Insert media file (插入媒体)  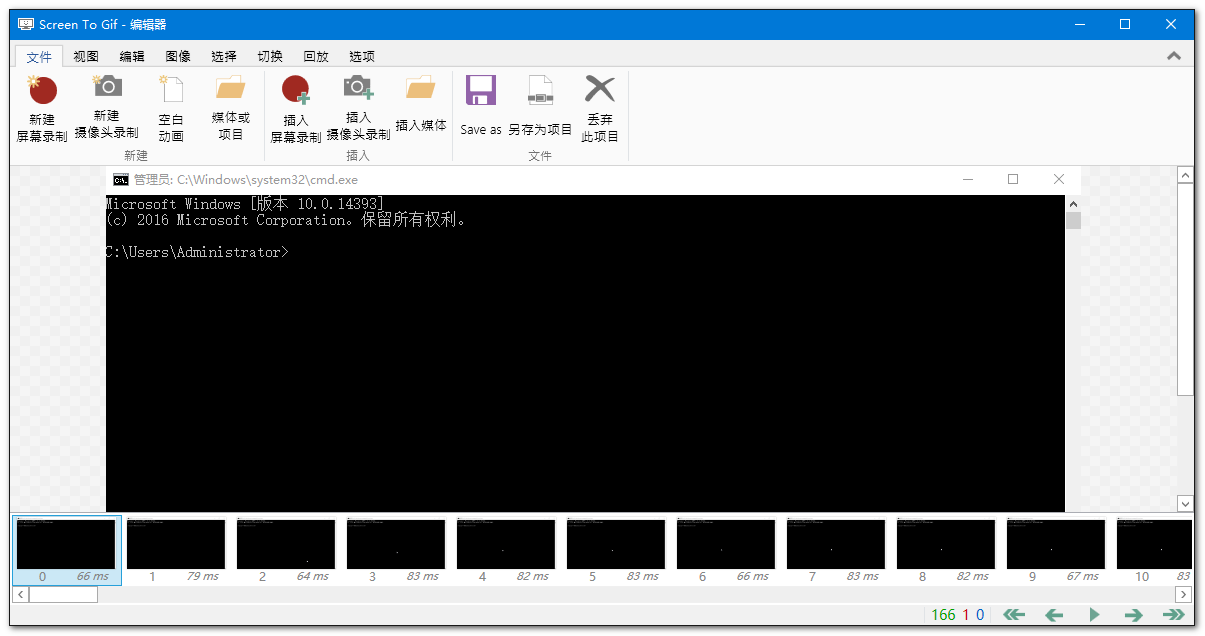tap(421, 105)
